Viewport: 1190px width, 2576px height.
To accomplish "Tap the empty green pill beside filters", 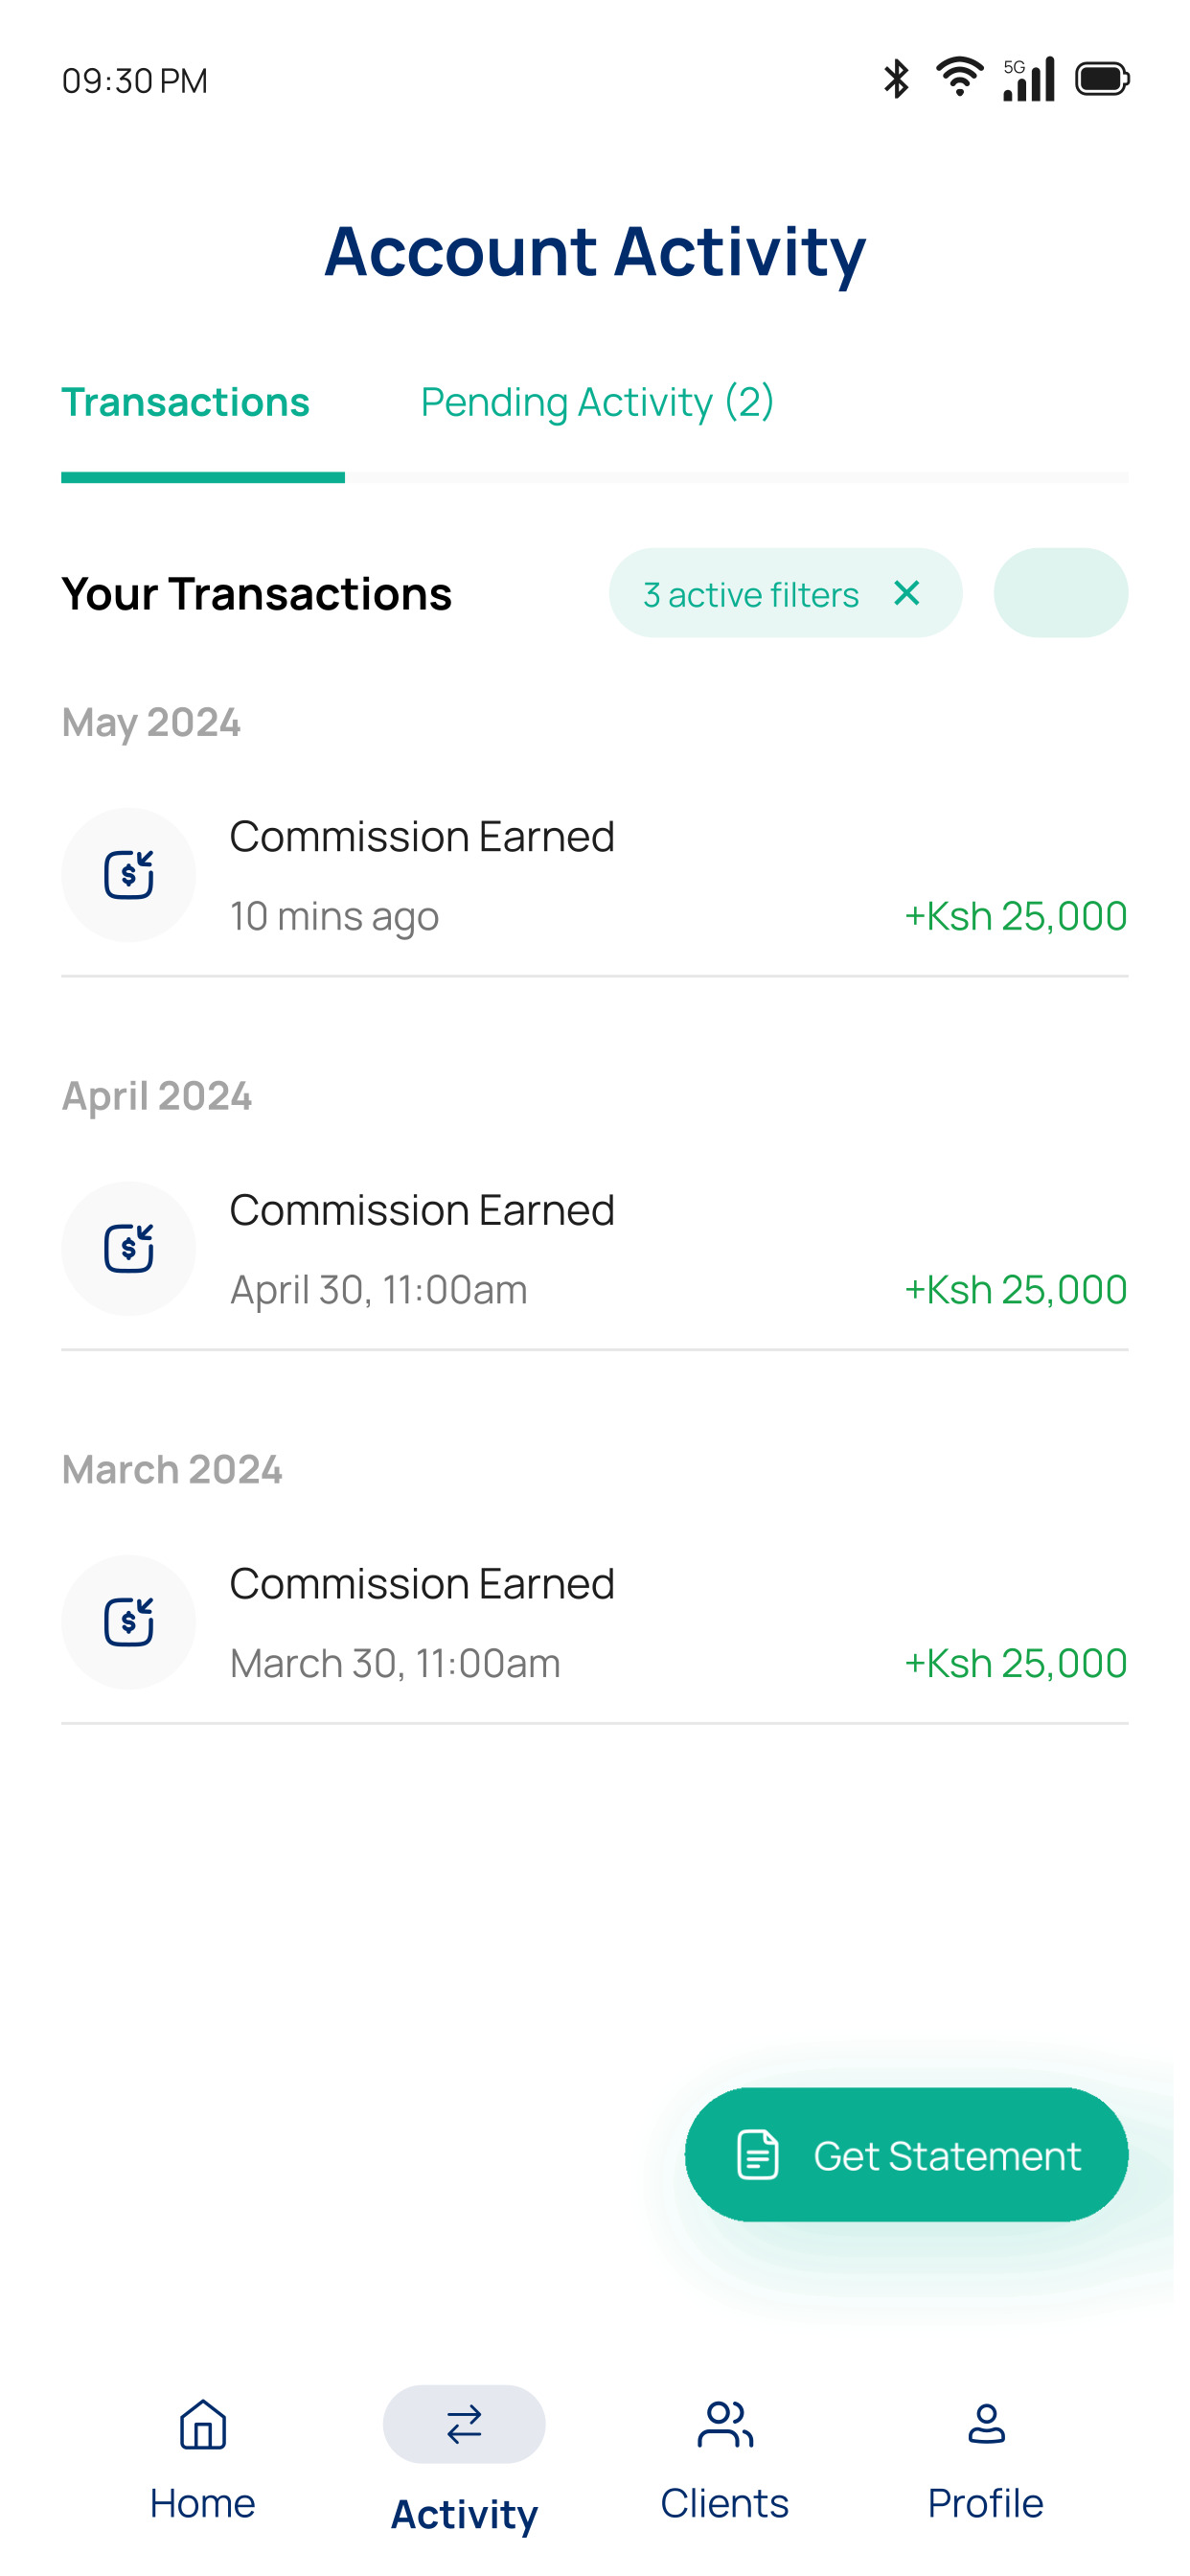I will (1061, 592).
